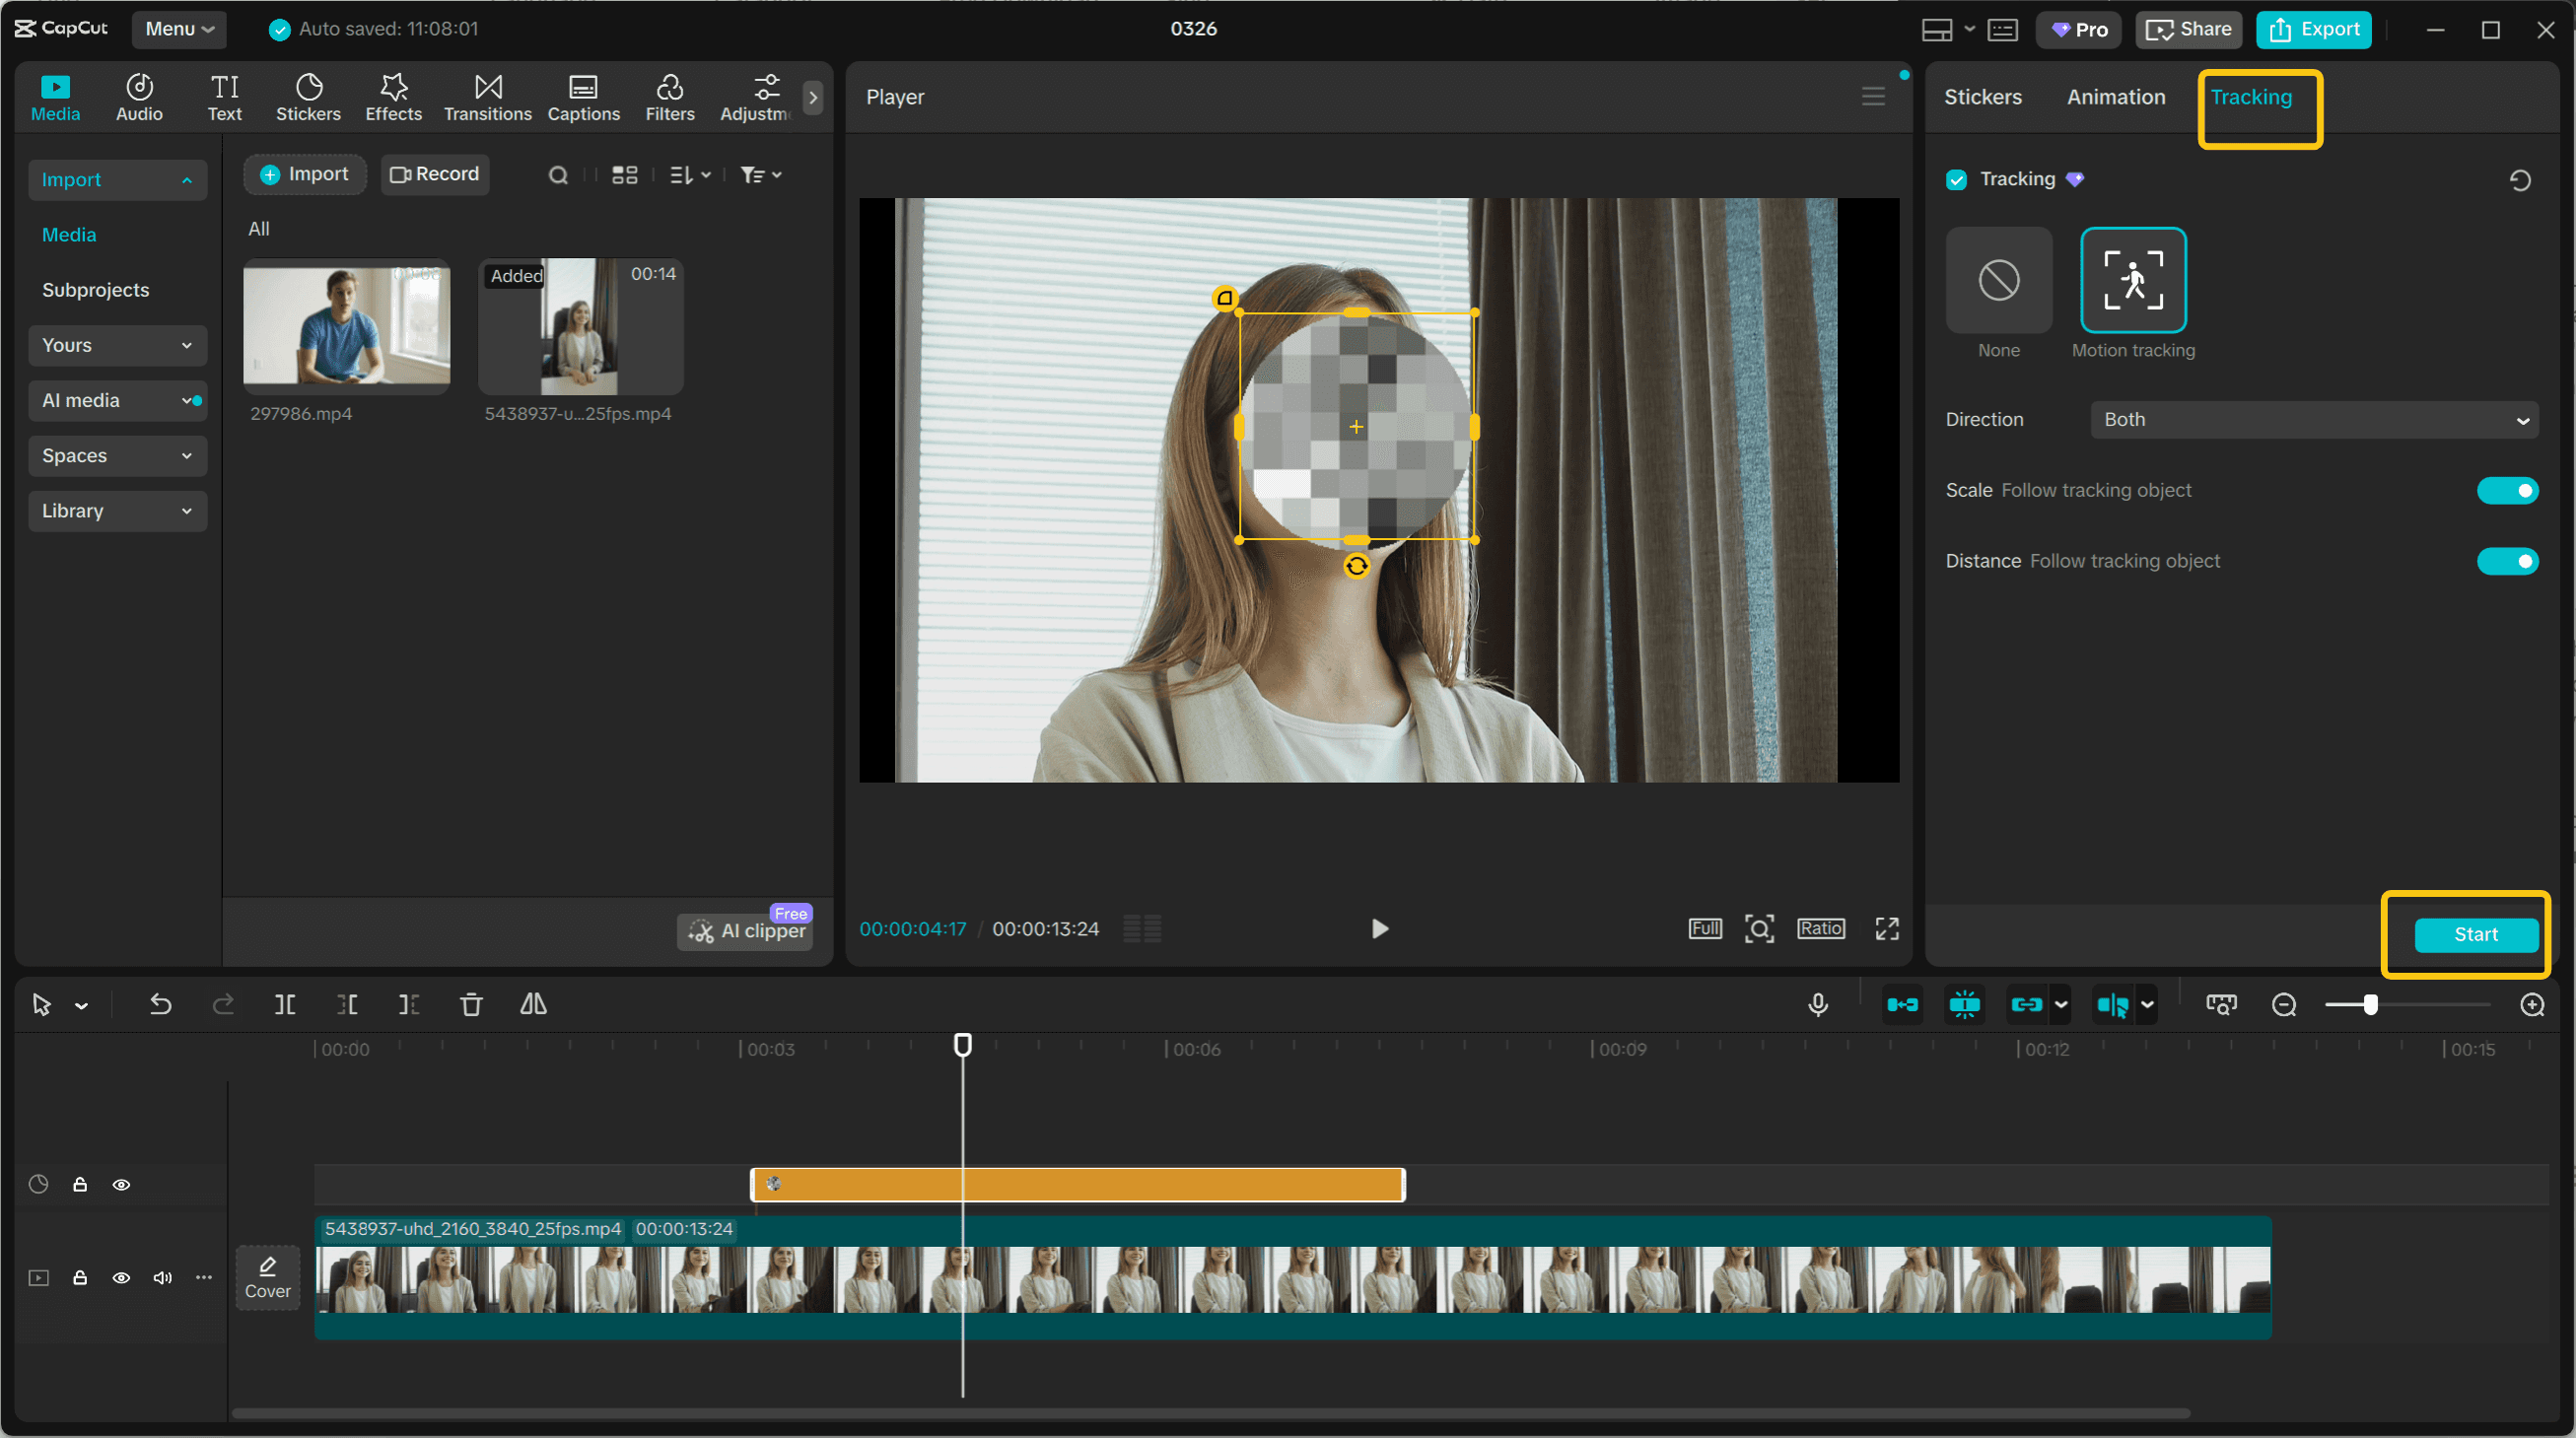The width and height of the screenshot is (2576, 1438).
Task: Disable Distance follow tracking object toggle
Action: [x=2506, y=561]
